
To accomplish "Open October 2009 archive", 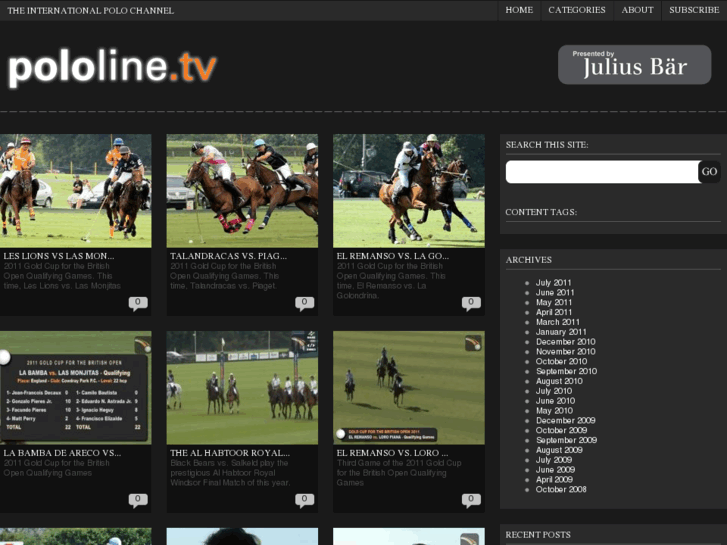I will click(561, 430).
